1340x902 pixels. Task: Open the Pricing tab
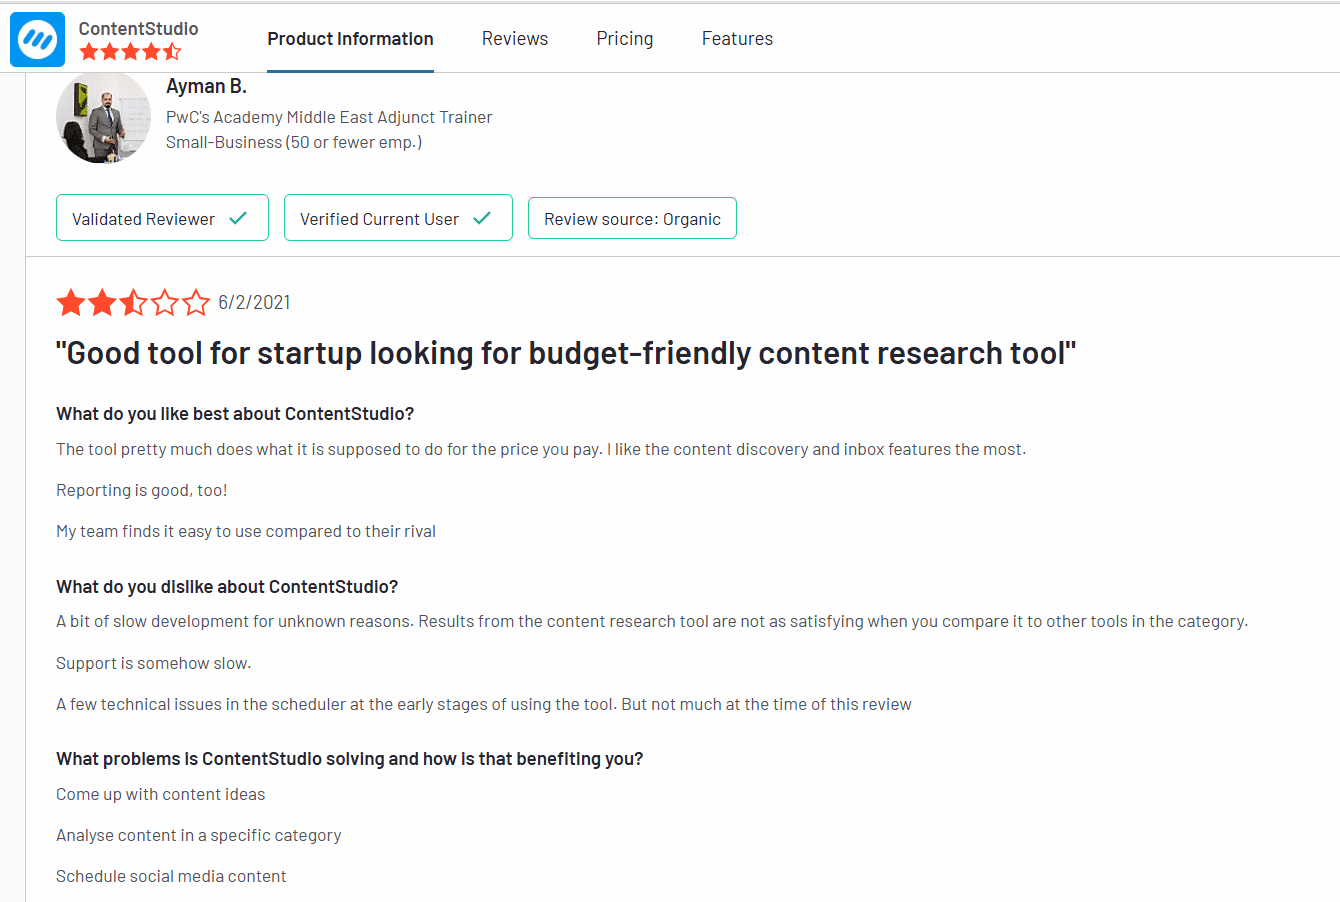click(x=624, y=38)
